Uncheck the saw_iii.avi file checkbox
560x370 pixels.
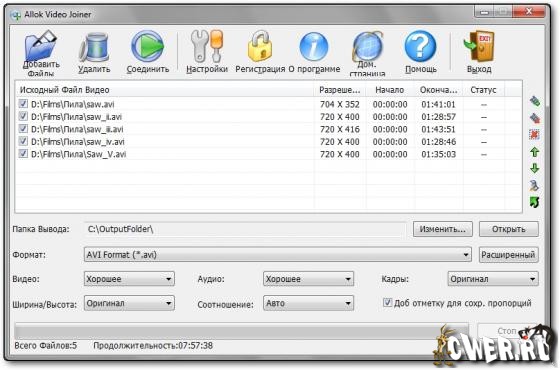[23, 129]
